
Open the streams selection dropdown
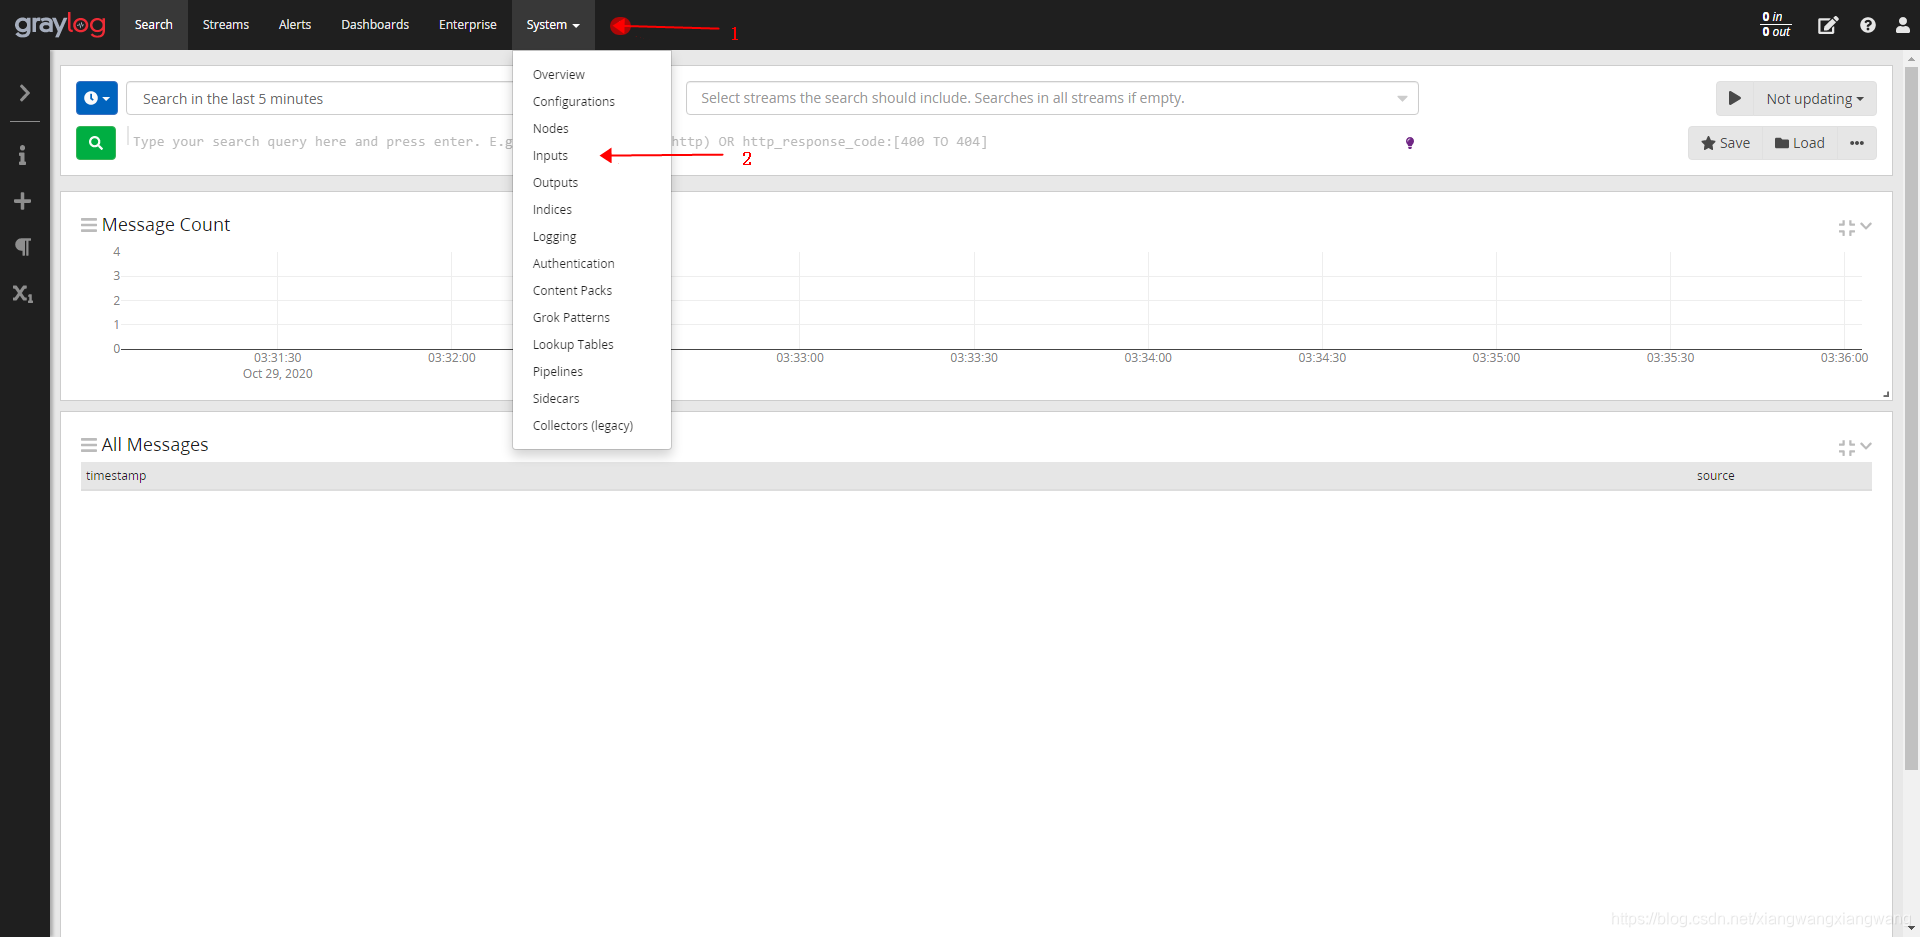click(1051, 98)
